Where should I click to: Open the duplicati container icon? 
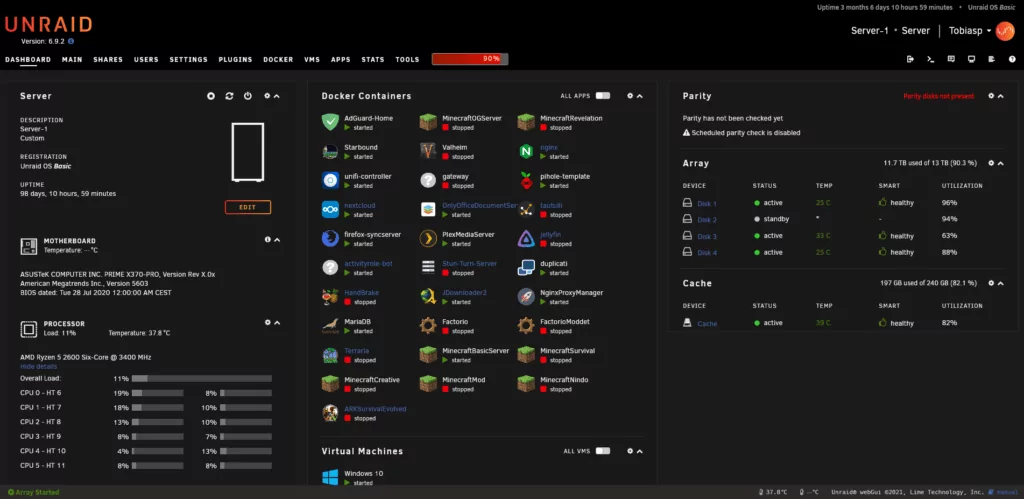tap(526, 267)
